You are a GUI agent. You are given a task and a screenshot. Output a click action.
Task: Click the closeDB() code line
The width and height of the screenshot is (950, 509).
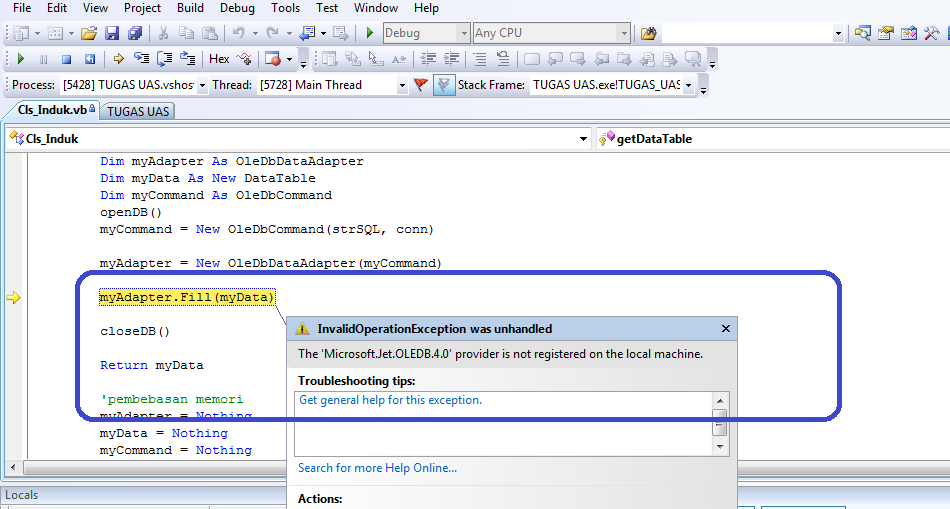135,331
